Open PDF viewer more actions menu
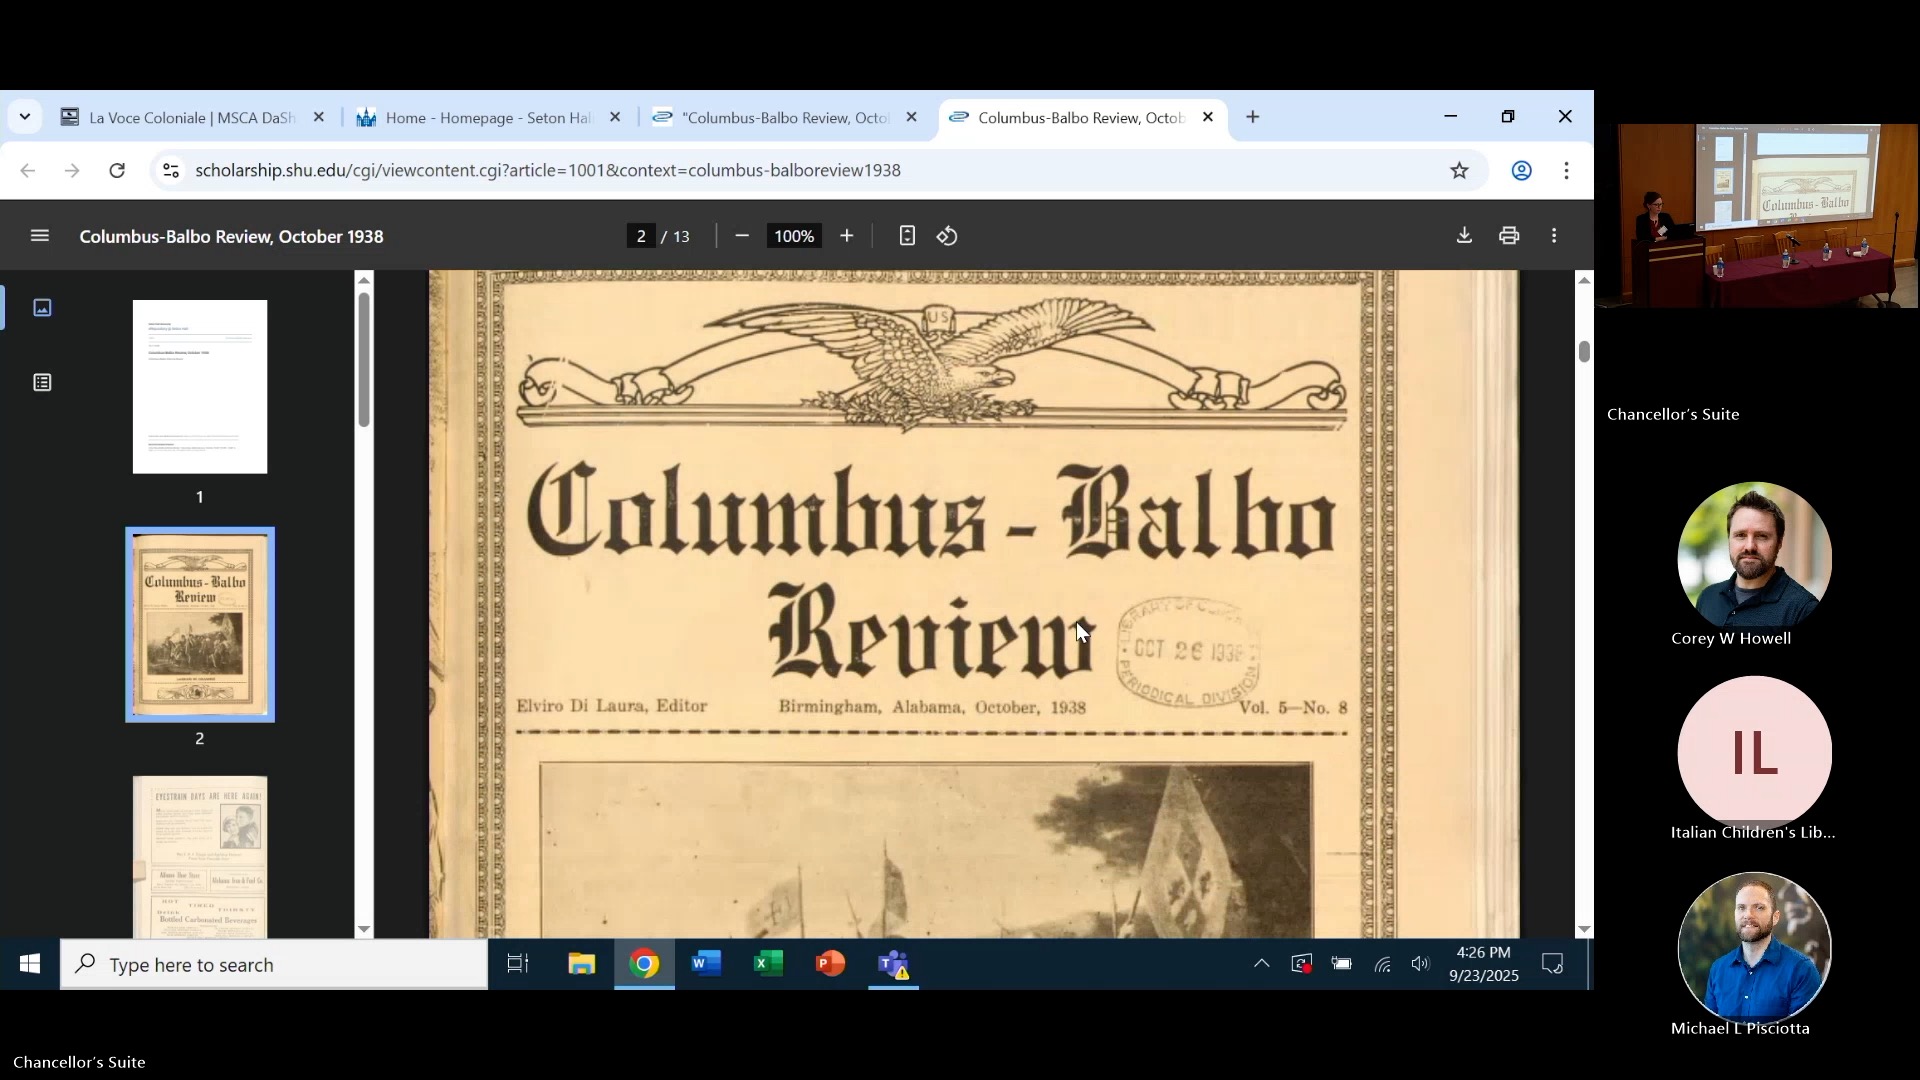The width and height of the screenshot is (1920, 1080). point(1554,236)
